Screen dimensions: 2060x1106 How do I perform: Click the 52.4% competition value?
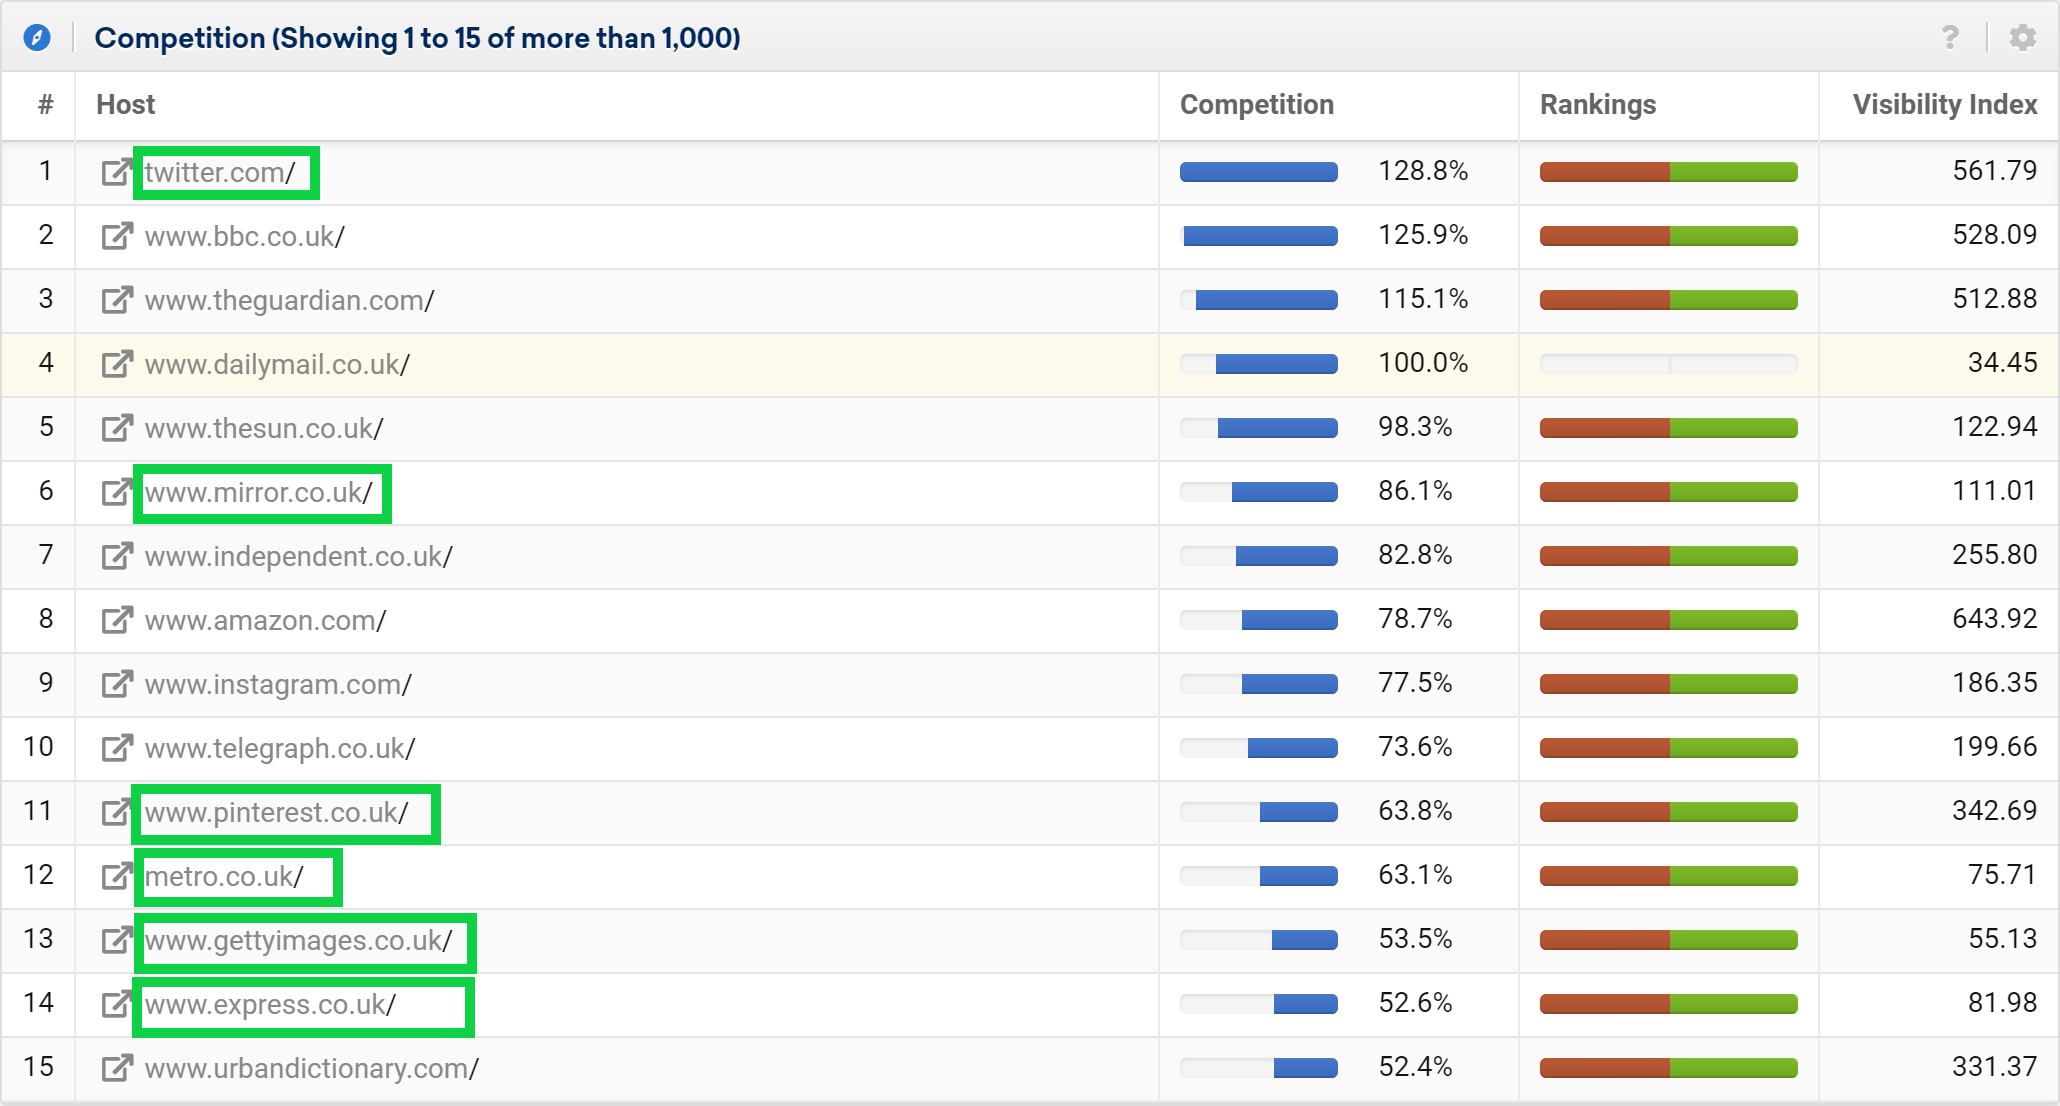(x=1415, y=1067)
